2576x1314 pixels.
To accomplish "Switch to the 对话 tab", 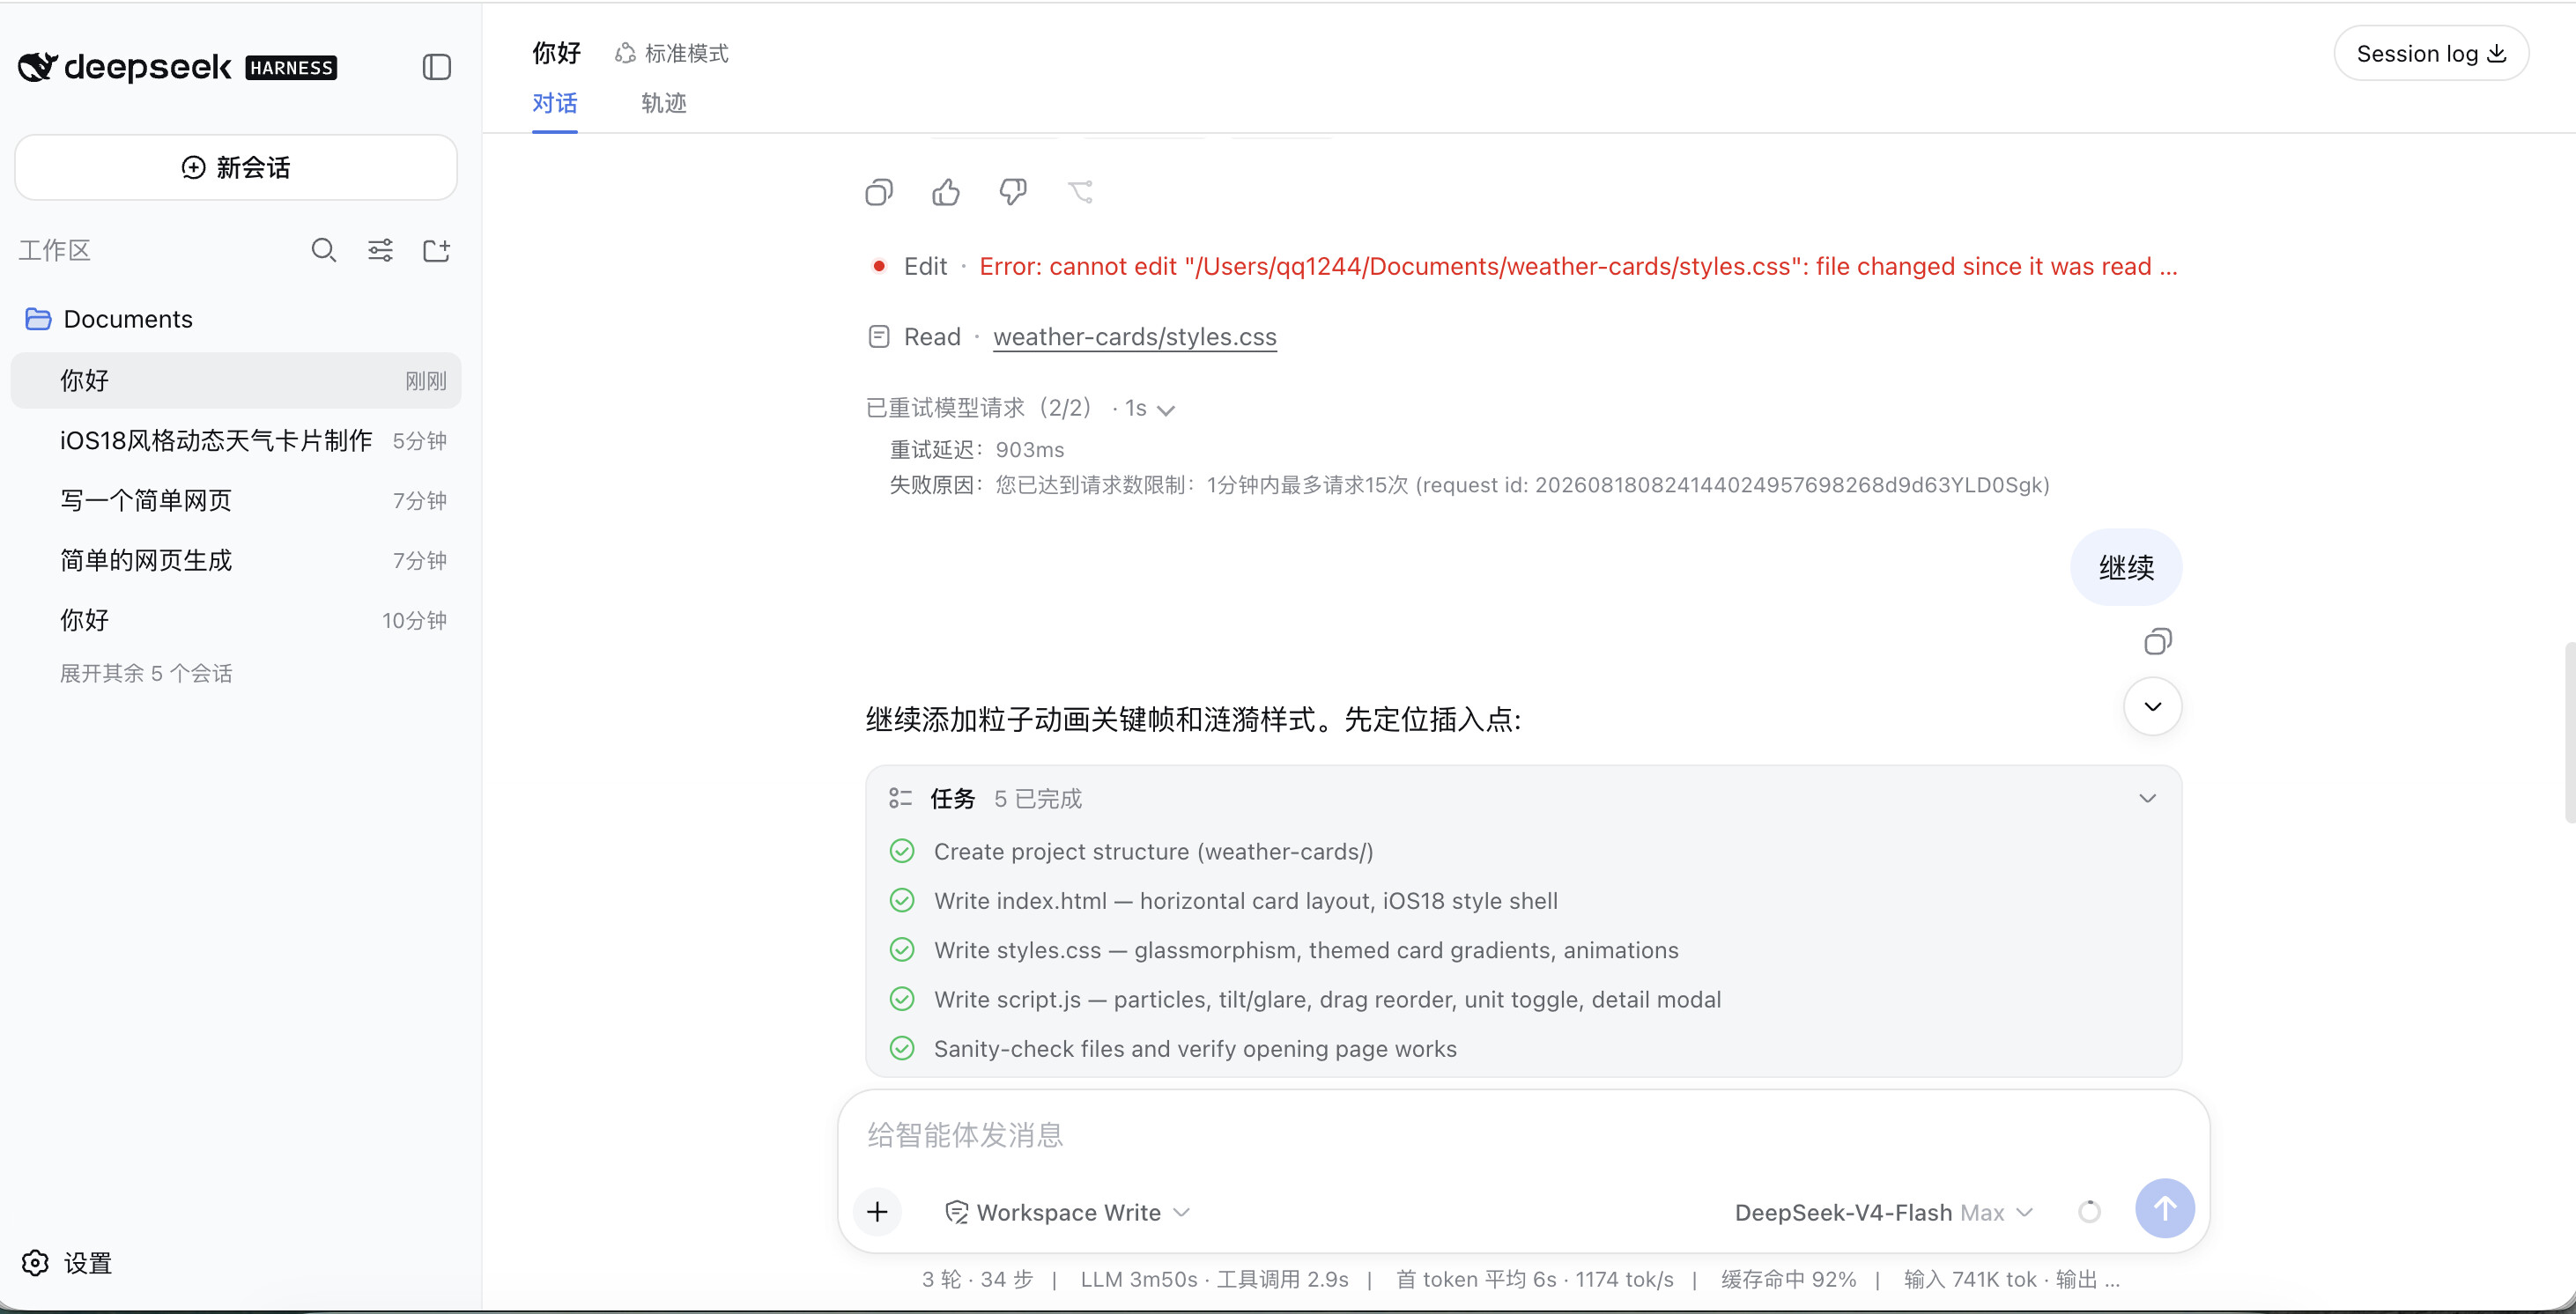I will pos(555,103).
